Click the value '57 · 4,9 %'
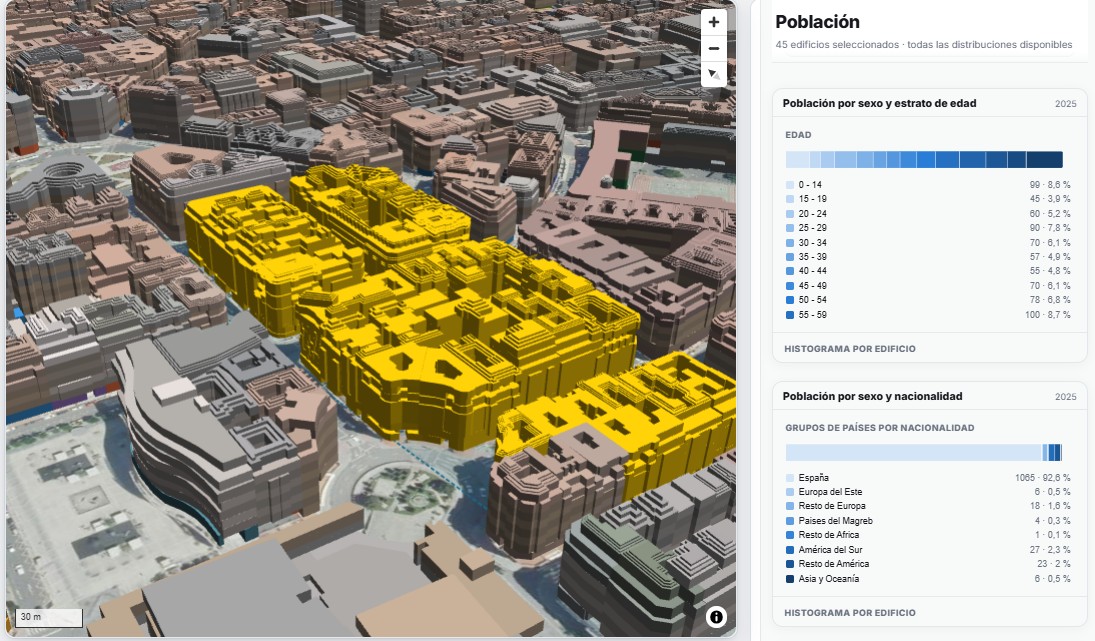Viewport: 1095px width, 641px height. point(1050,257)
